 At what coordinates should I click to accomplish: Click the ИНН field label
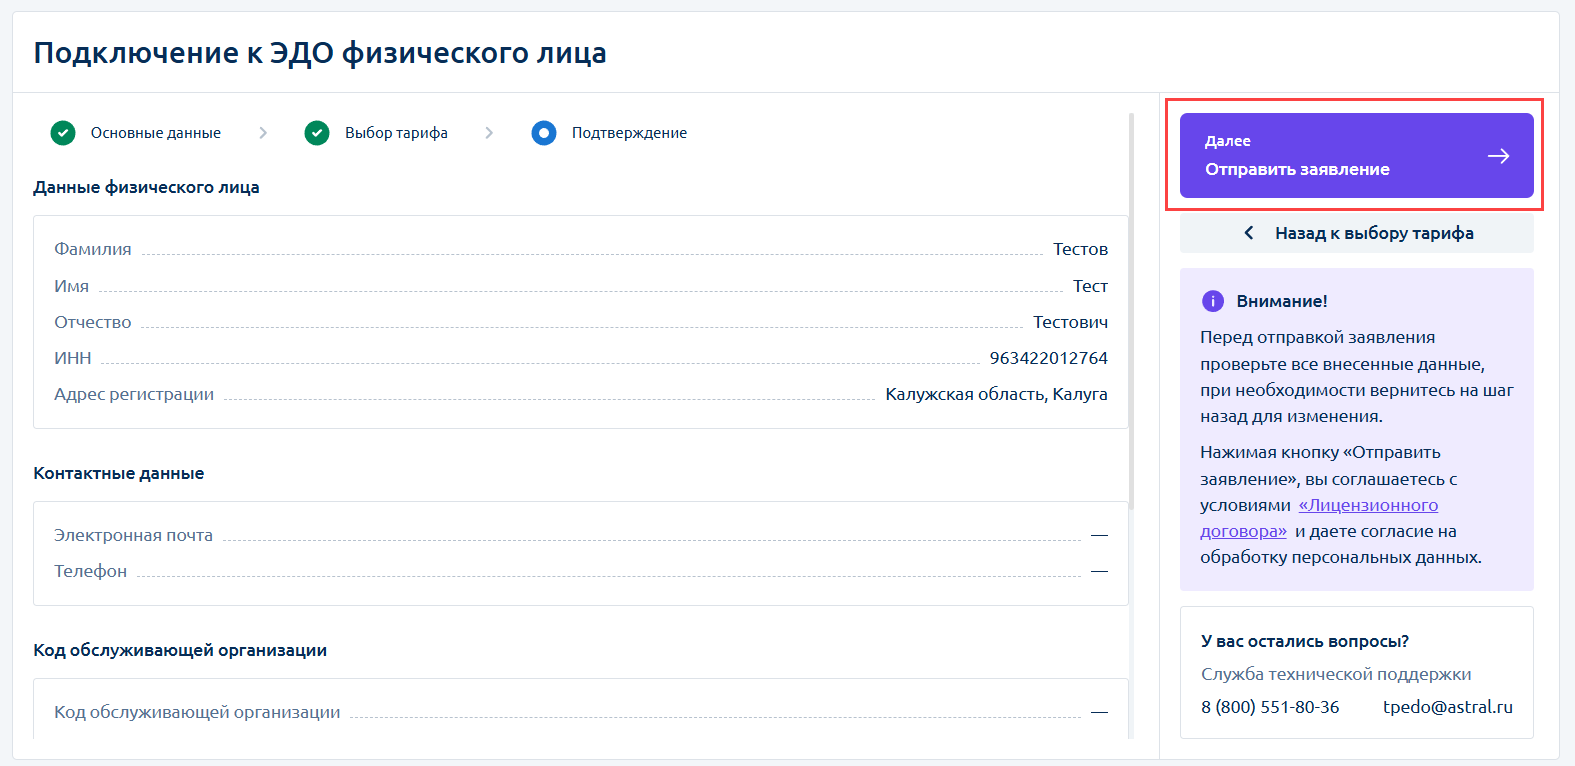point(73,358)
